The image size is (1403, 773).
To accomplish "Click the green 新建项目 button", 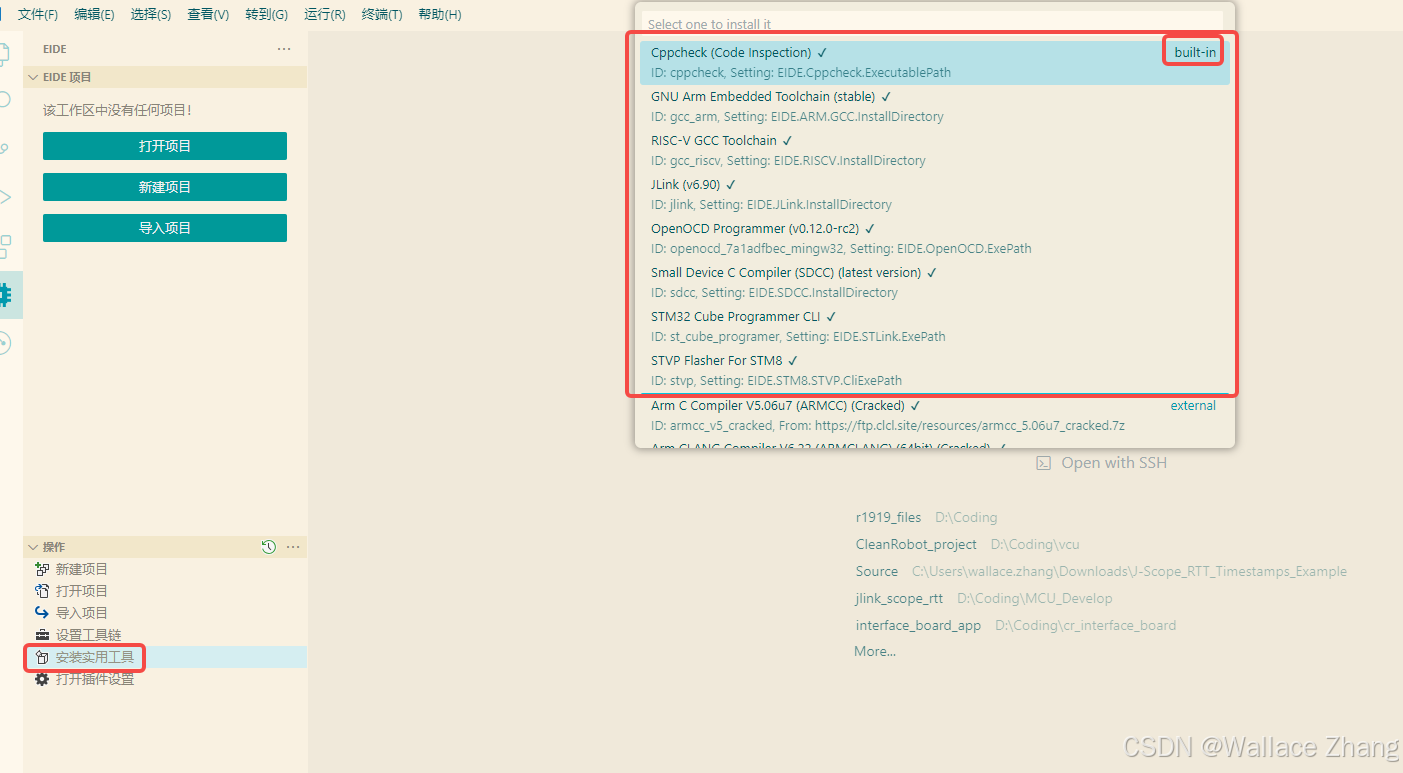I will (x=165, y=187).
